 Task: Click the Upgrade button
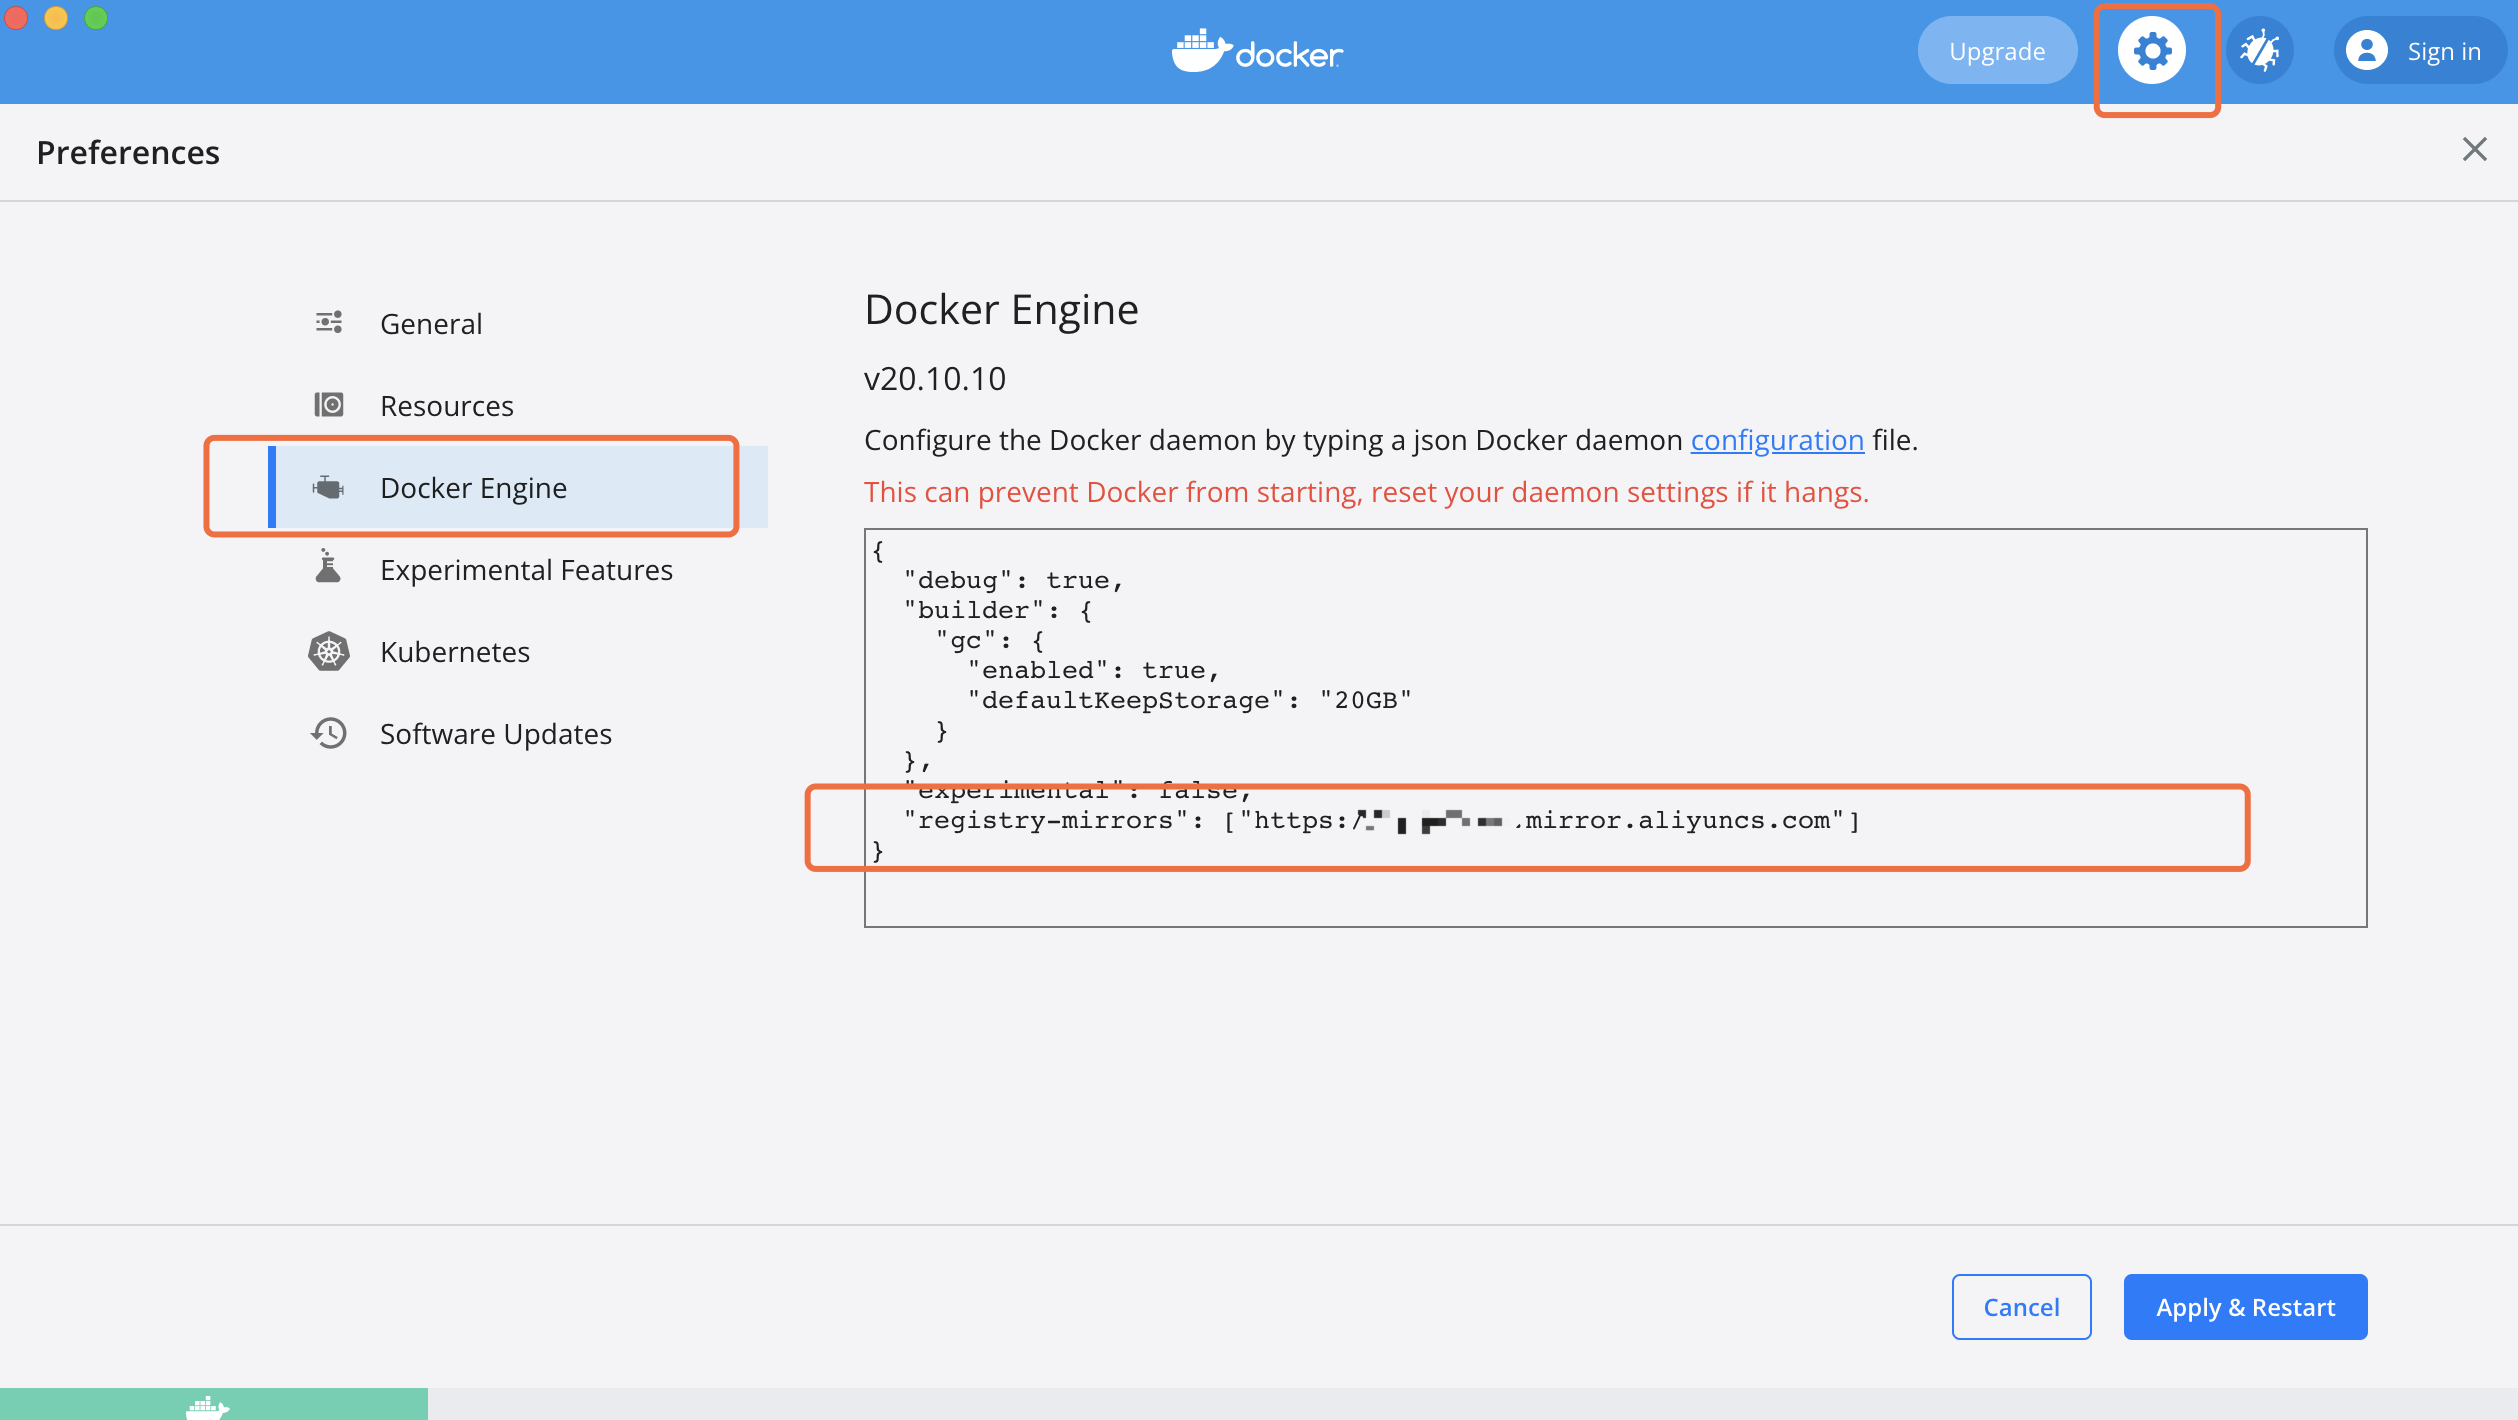(x=1996, y=51)
